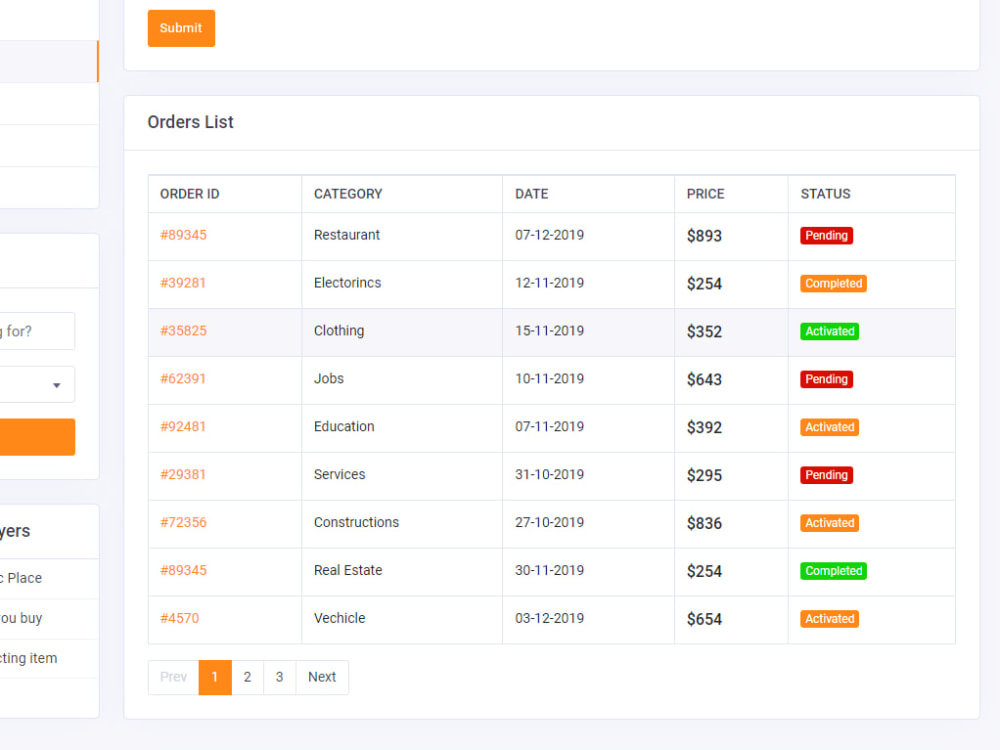Screen dimensions: 1000x750
Task: Expand the sidebar dropdown arrow
Action: pyautogui.click(x=57, y=385)
